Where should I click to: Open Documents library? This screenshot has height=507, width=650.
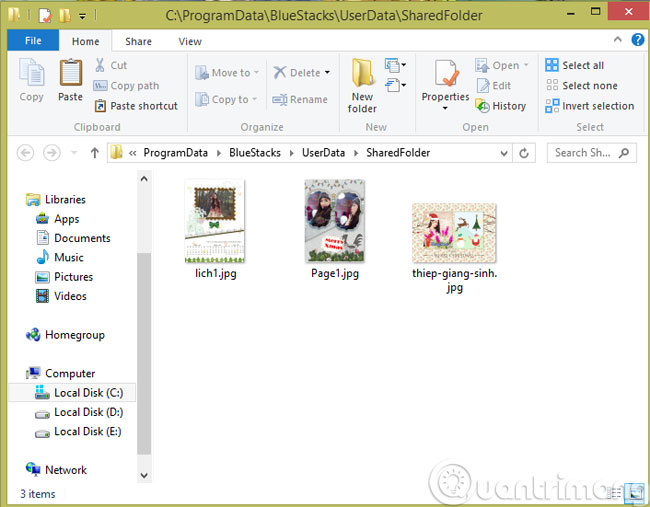click(73, 238)
